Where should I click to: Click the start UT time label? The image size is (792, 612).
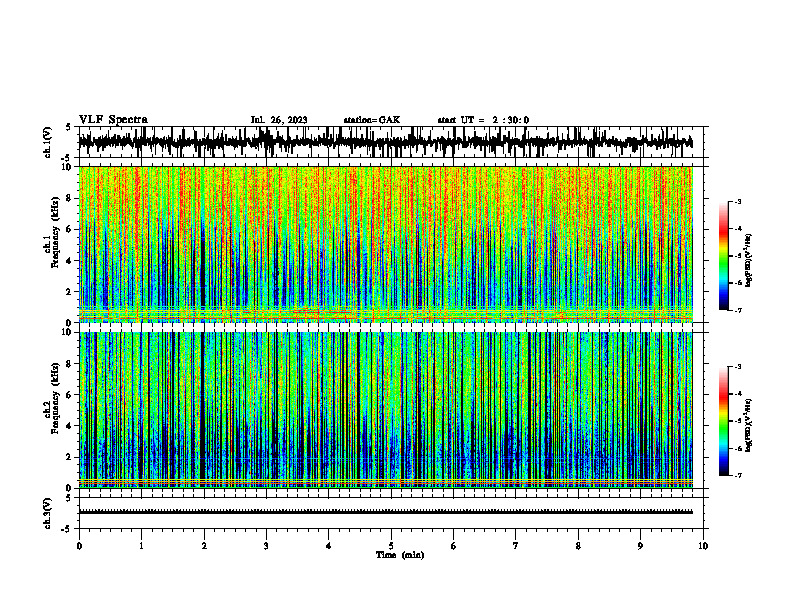pyautogui.click(x=483, y=120)
